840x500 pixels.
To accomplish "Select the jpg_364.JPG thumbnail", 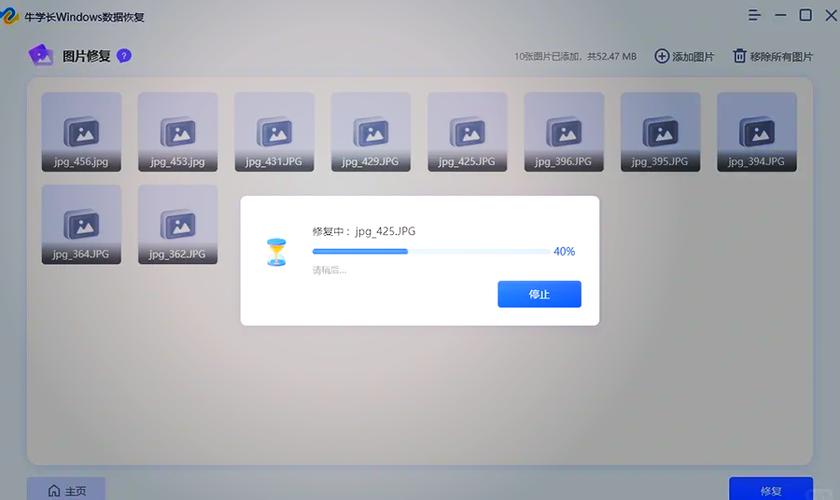I will click(81, 225).
